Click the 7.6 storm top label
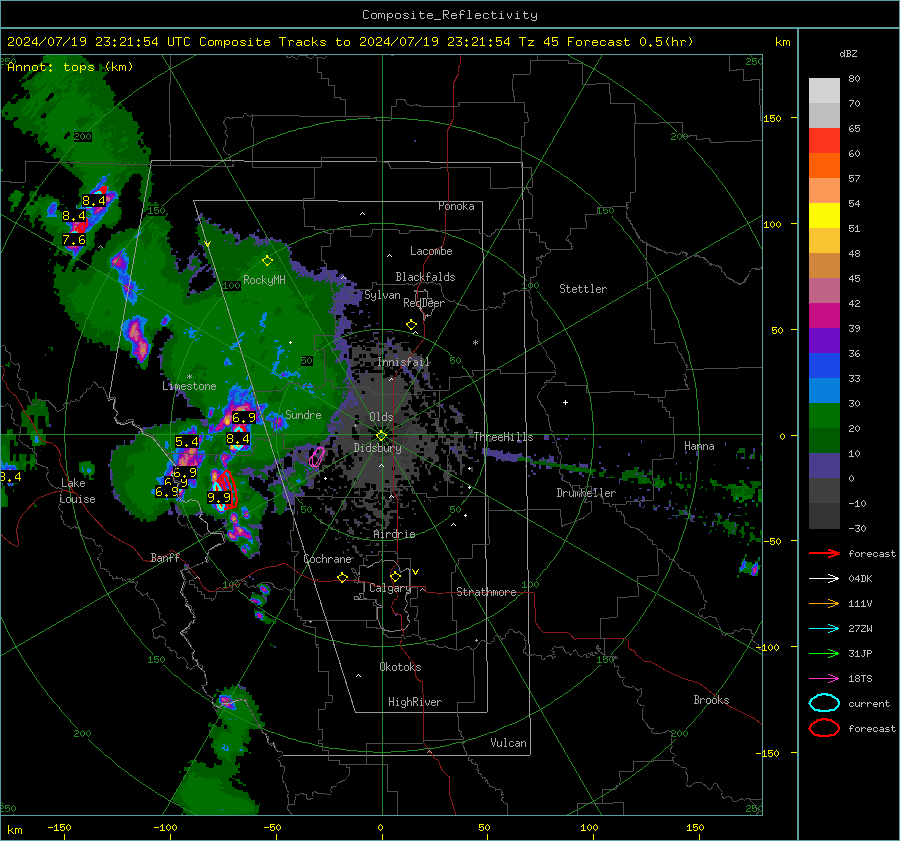 (x=73, y=239)
